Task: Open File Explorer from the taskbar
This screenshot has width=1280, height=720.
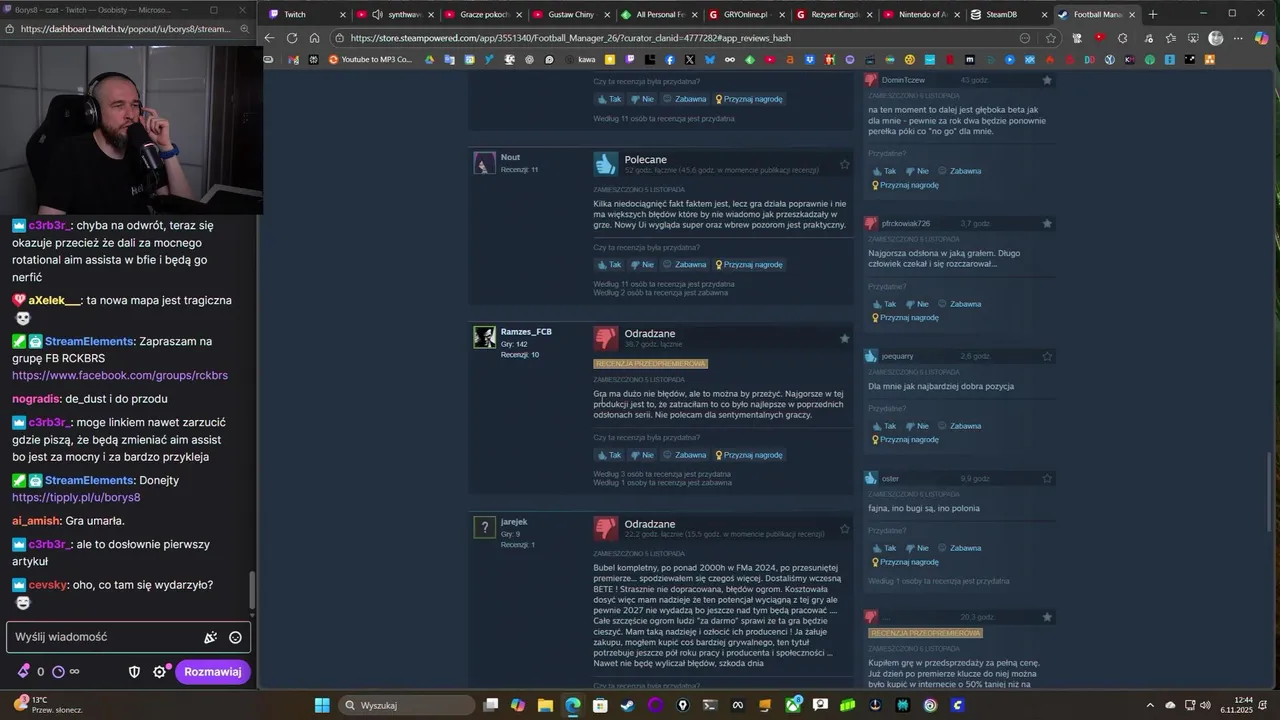Action: click(x=545, y=705)
